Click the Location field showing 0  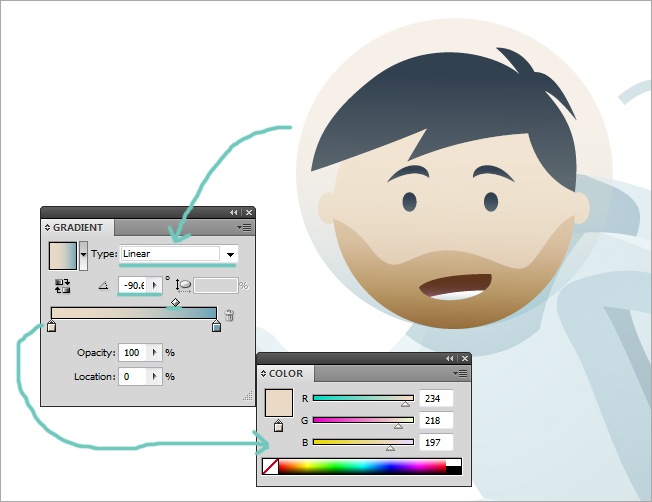tap(133, 377)
